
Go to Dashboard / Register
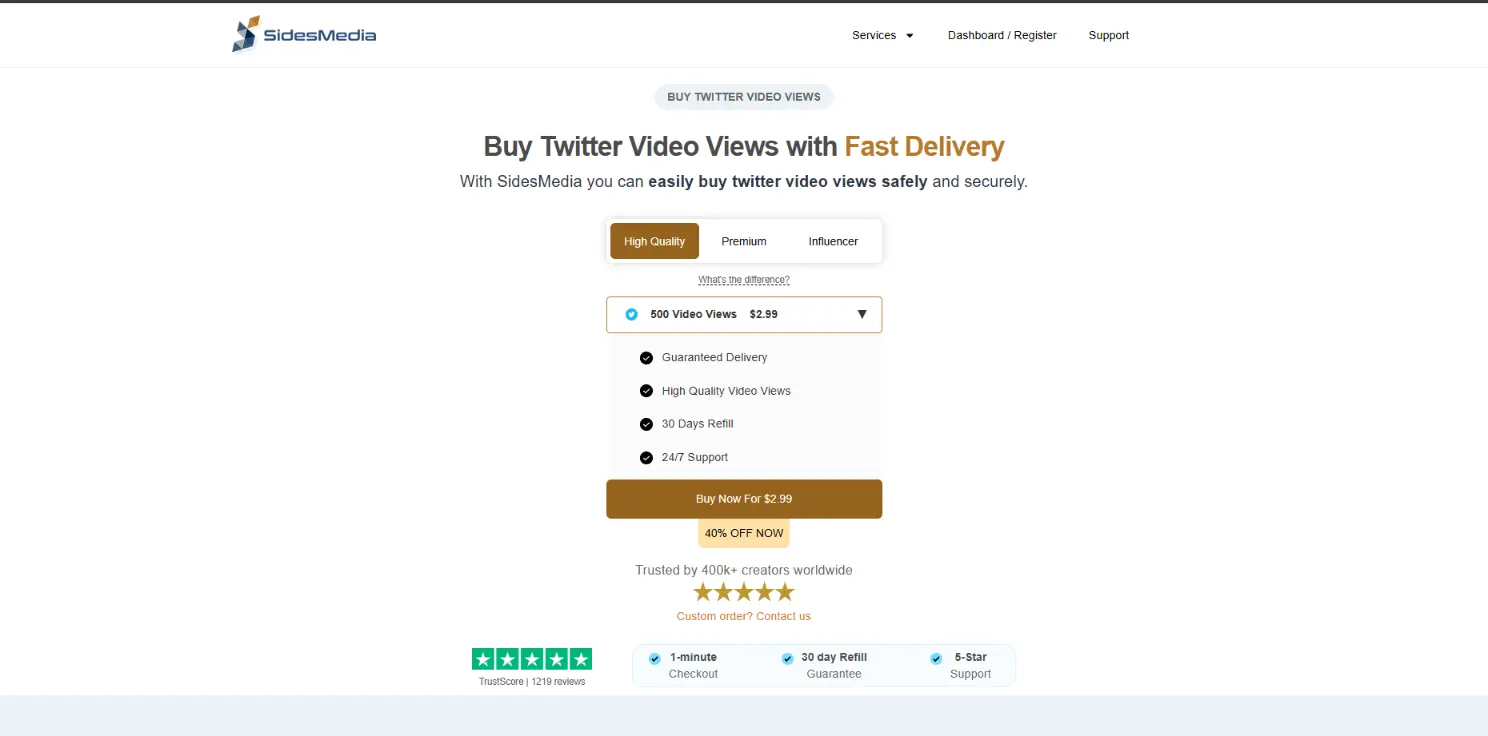[1002, 34]
